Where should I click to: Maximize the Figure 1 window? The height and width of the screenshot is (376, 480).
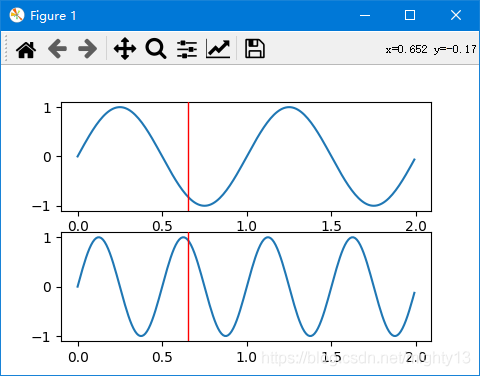coord(410,15)
